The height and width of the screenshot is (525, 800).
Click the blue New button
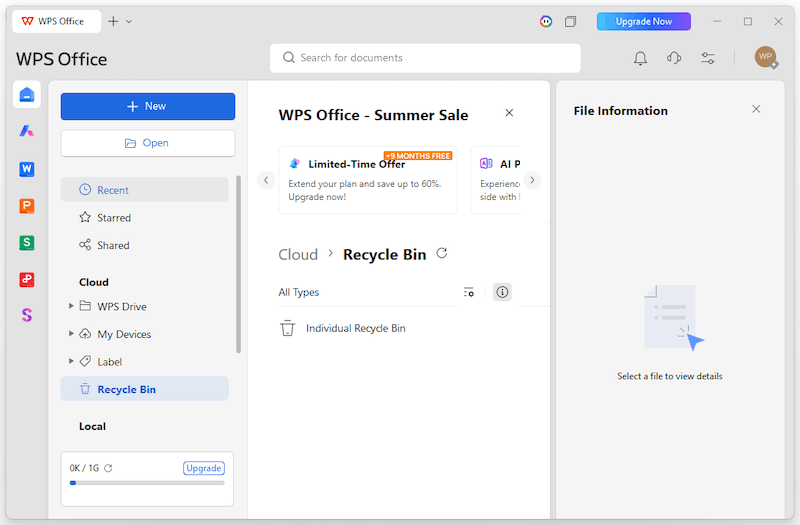pyautogui.click(x=148, y=106)
